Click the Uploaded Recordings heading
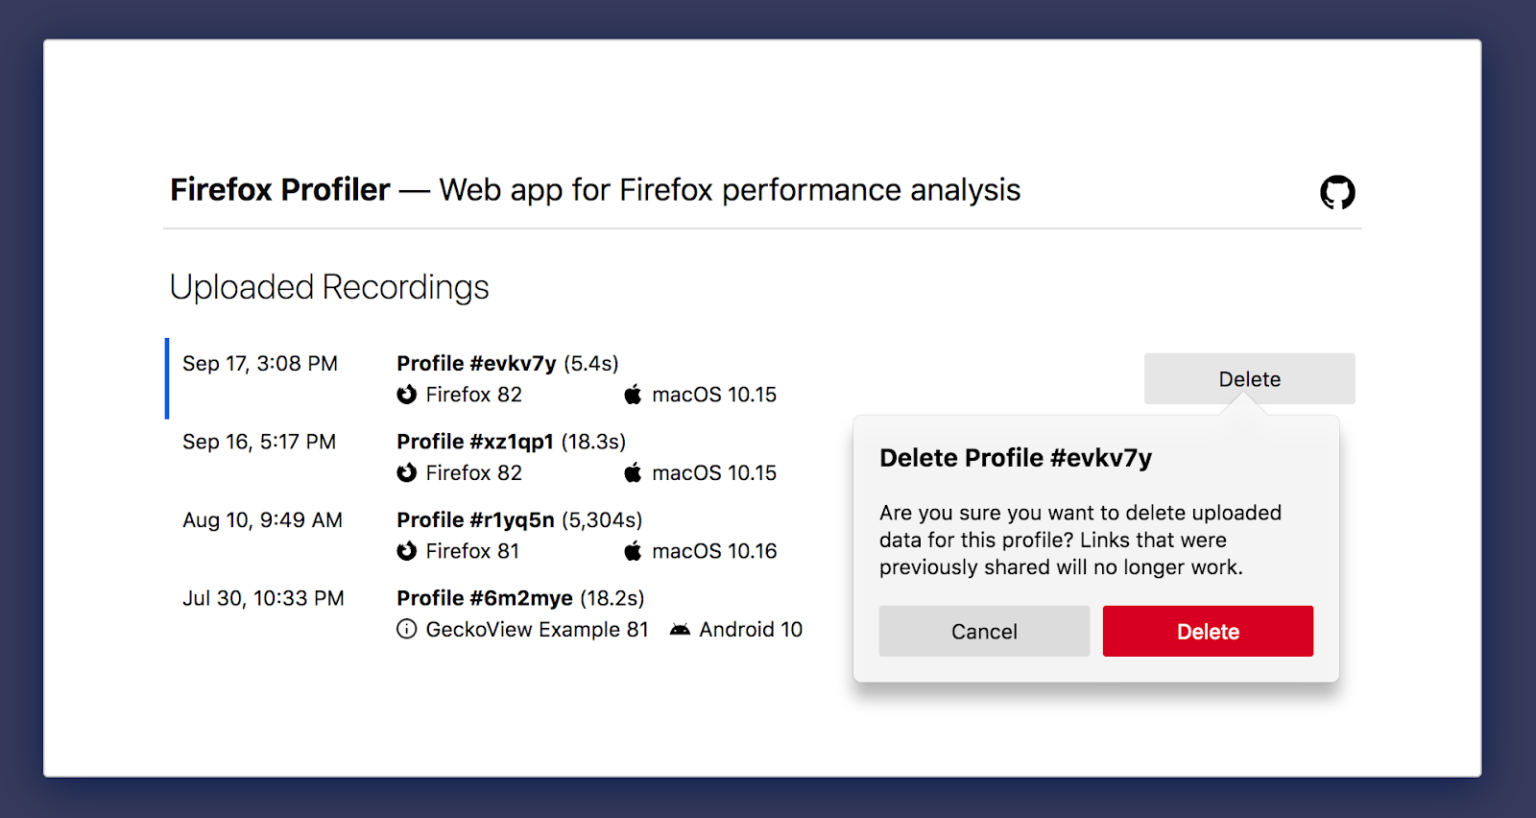 click(x=330, y=287)
